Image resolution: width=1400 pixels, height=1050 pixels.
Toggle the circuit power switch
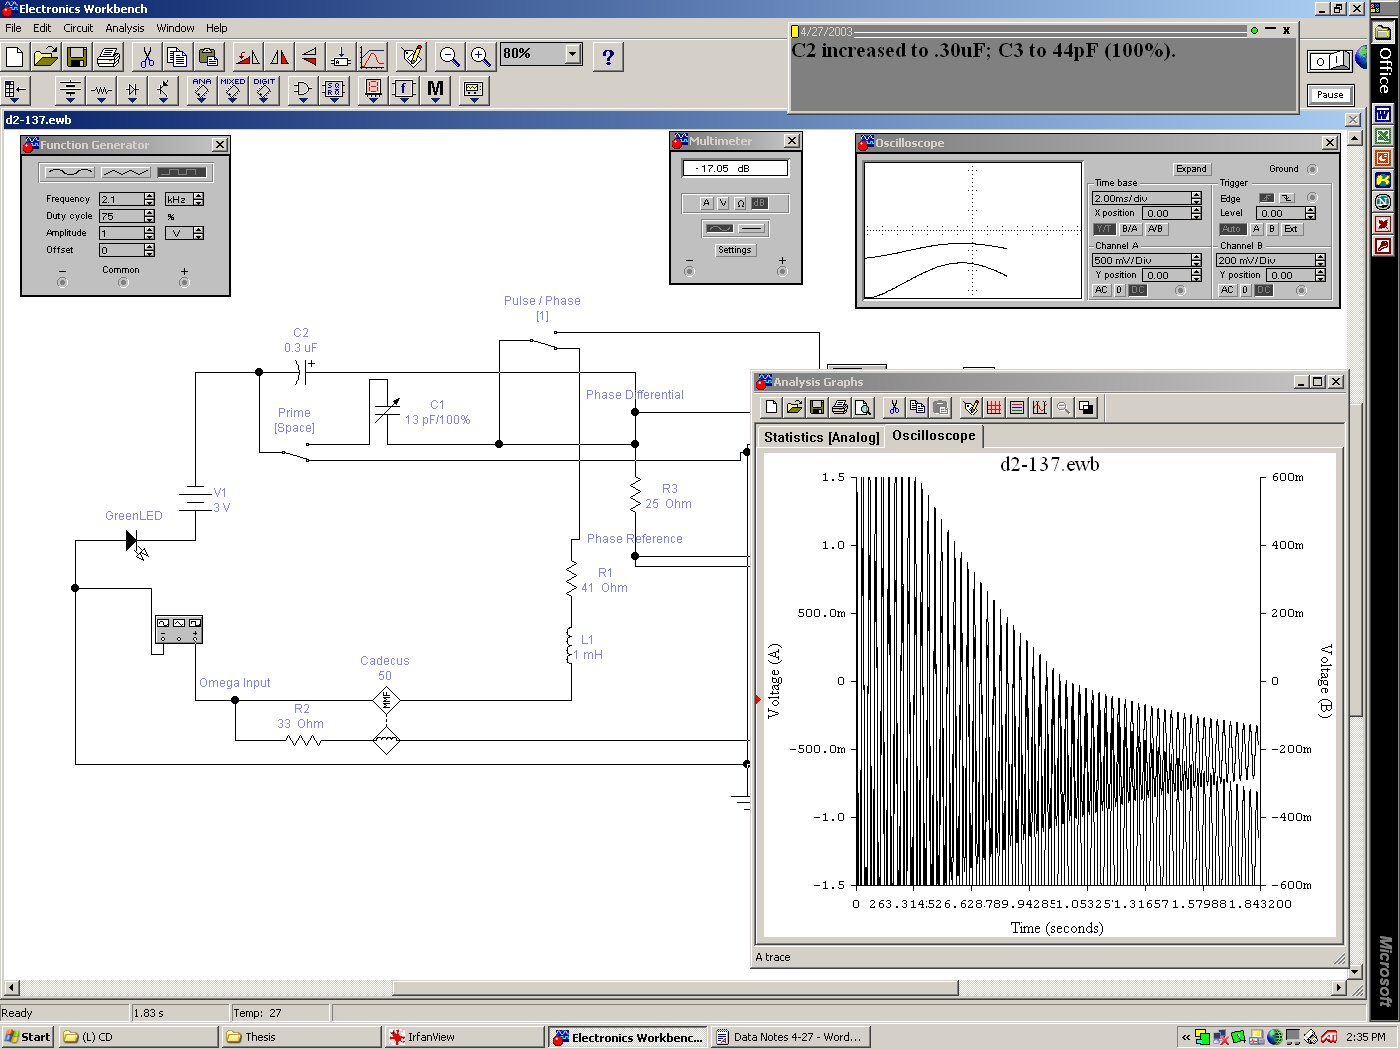pyautogui.click(x=1330, y=61)
